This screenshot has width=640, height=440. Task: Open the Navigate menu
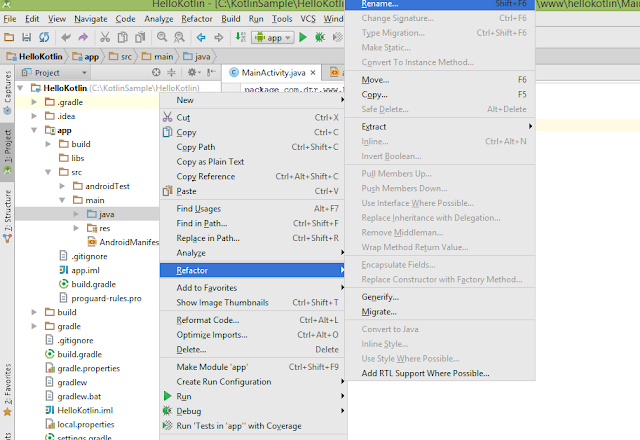point(91,19)
